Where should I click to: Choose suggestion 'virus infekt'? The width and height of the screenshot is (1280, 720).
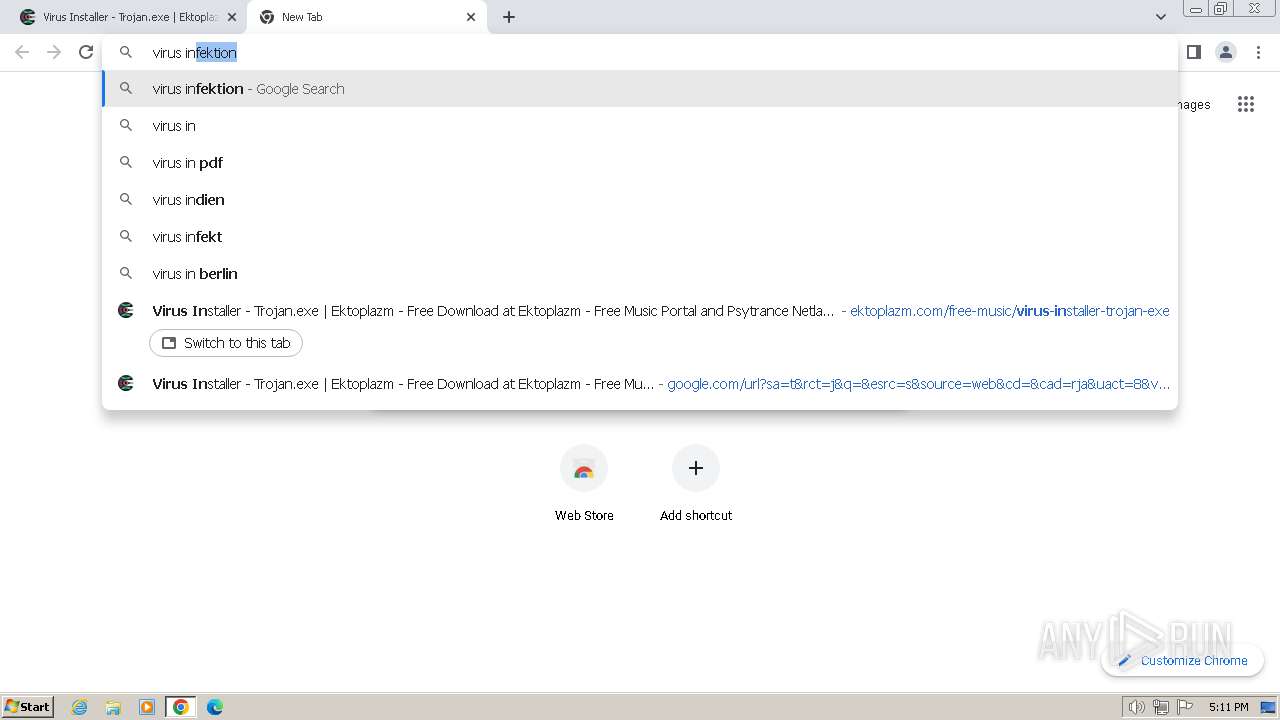click(x=640, y=237)
